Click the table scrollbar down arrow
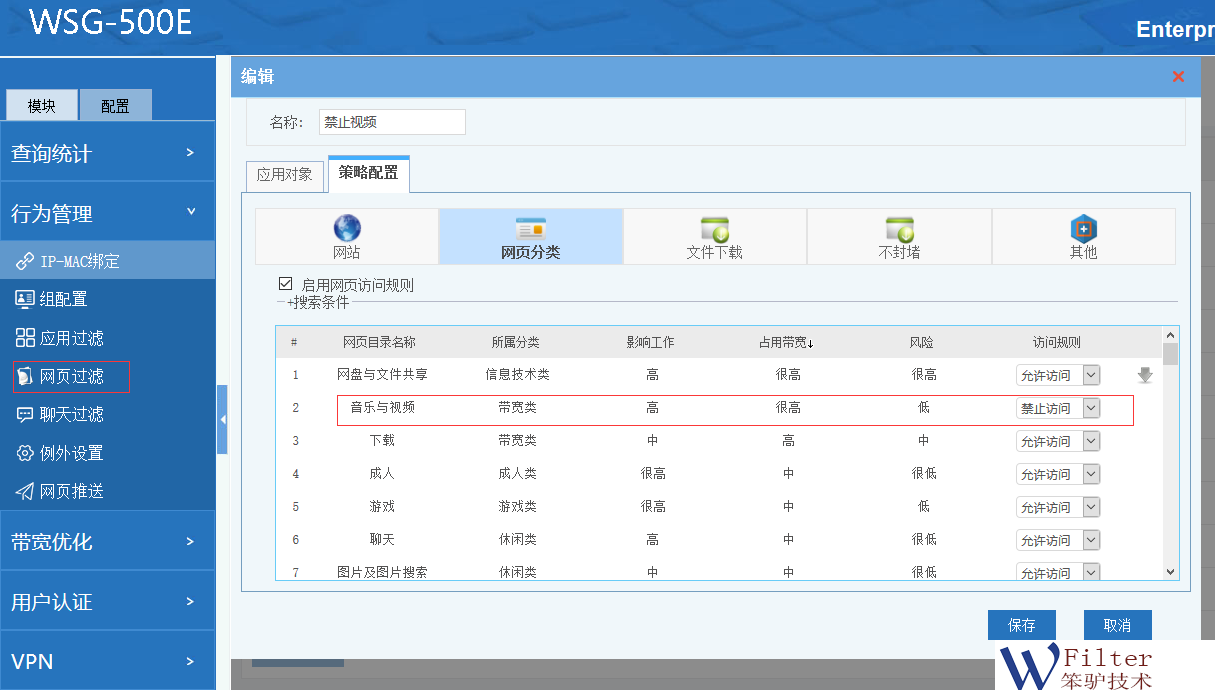Viewport: 1215px width, 690px height. (x=1170, y=571)
